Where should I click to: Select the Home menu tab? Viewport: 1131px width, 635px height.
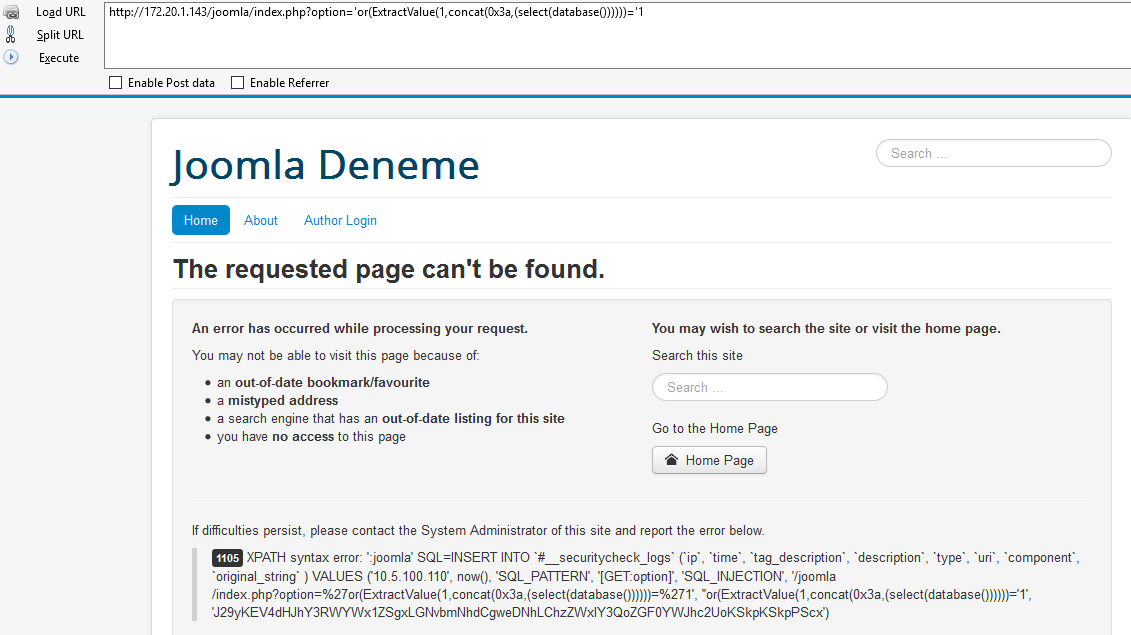click(201, 220)
